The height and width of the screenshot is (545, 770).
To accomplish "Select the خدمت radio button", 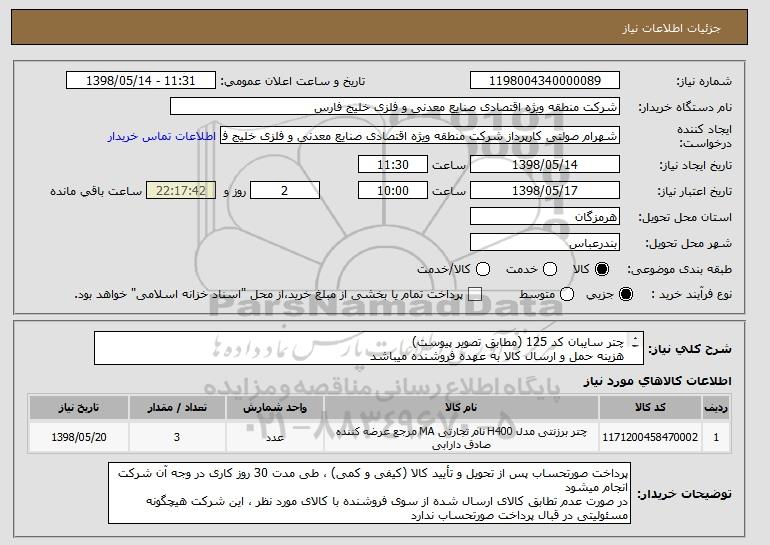I will tap(550, 269).
